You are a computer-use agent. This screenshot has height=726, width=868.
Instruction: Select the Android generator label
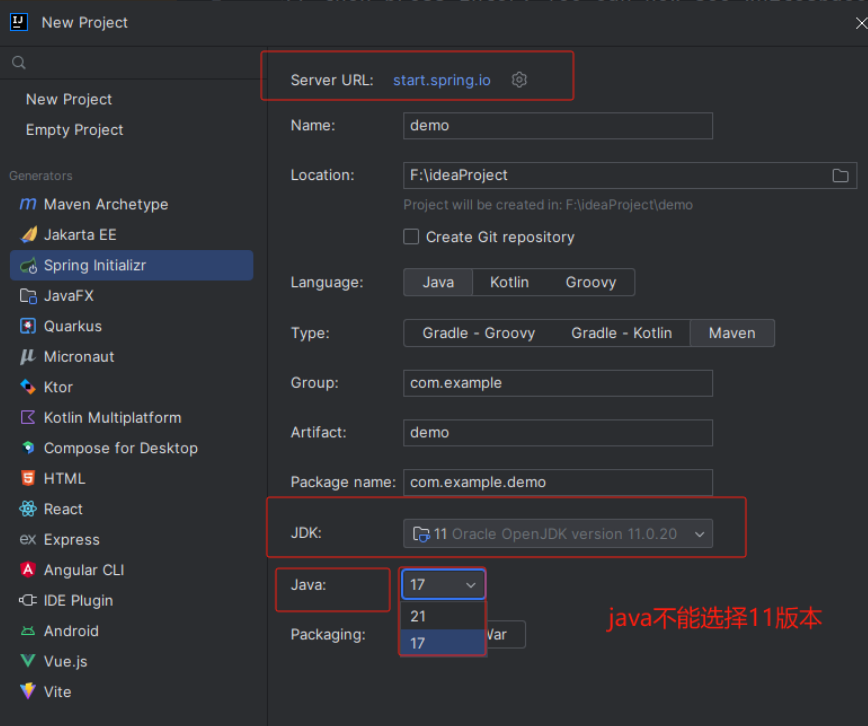(x=71, y=631)
